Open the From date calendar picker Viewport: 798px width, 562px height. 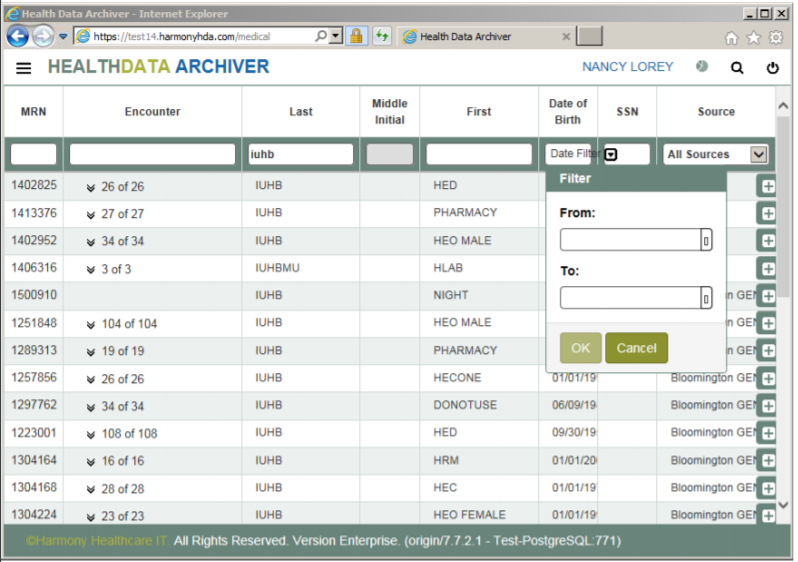tap(706, 240)
